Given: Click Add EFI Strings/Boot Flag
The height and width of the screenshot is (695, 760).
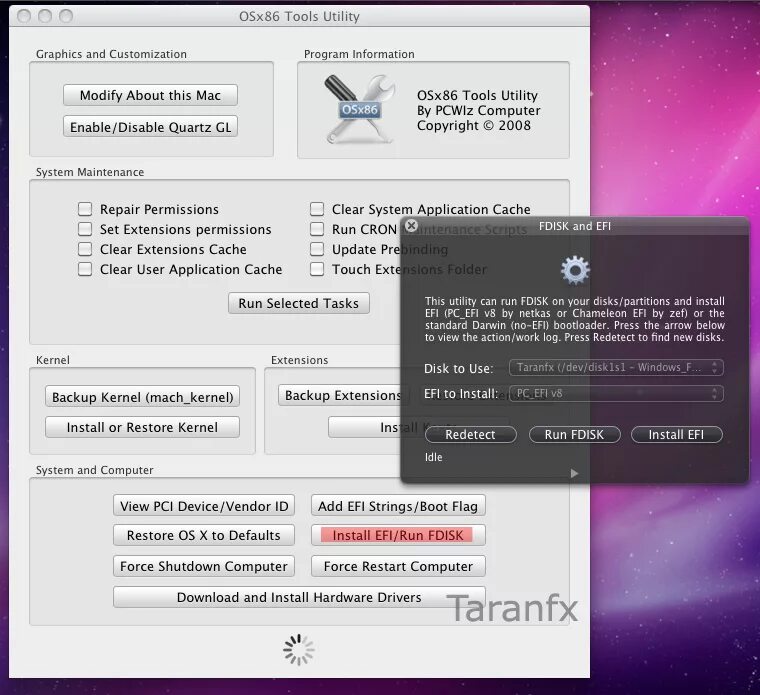Looking at the screenshot, I should 398,506.
